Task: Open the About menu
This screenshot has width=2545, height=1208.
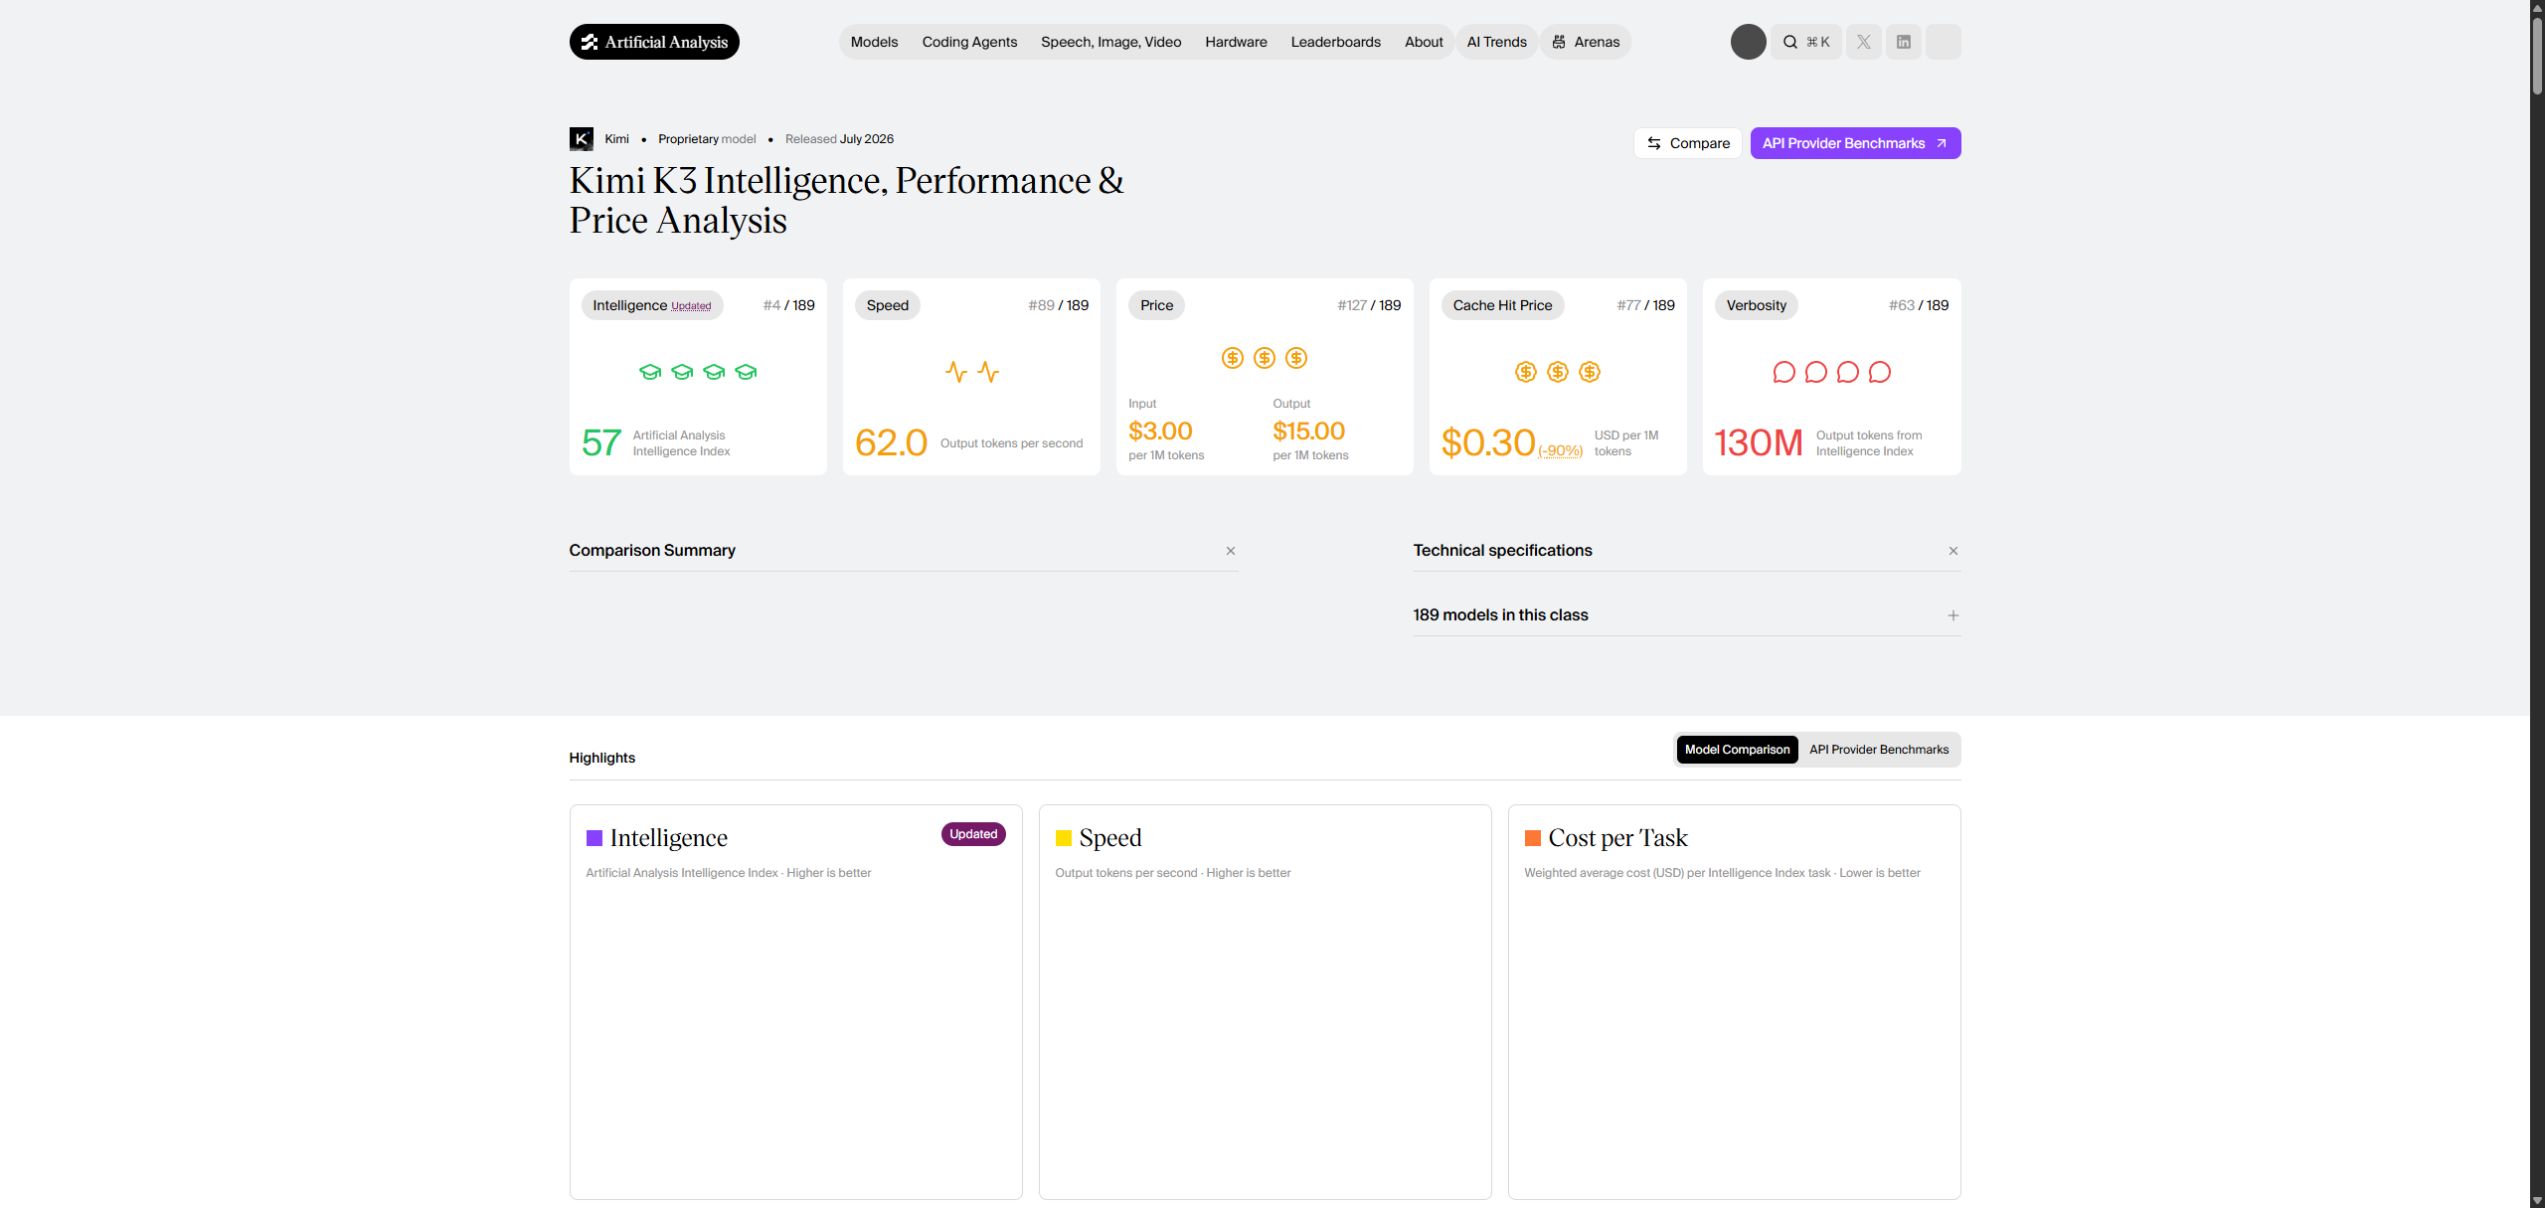Action: [1423, 42]
